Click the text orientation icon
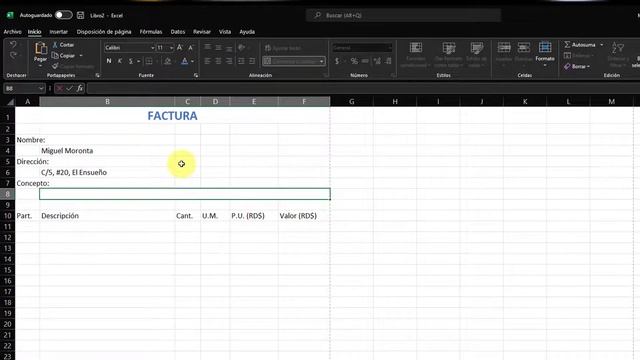 tap(242, 47)
